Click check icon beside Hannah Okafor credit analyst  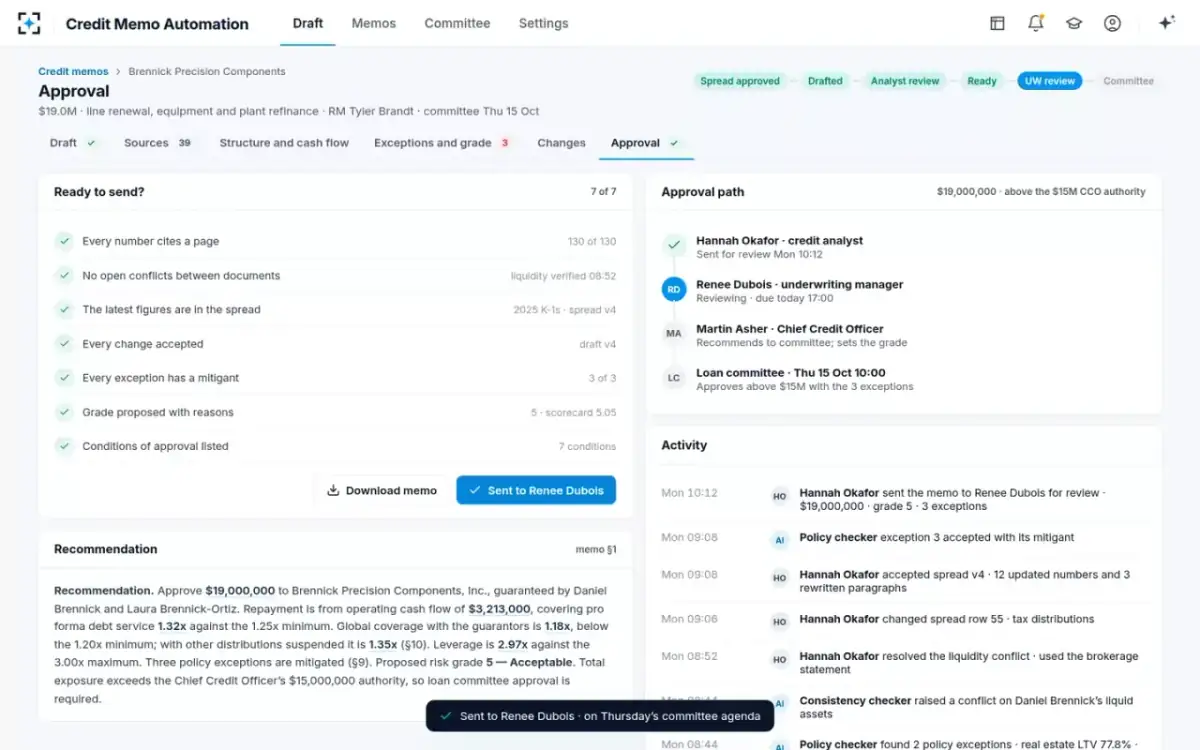point(674,244)
